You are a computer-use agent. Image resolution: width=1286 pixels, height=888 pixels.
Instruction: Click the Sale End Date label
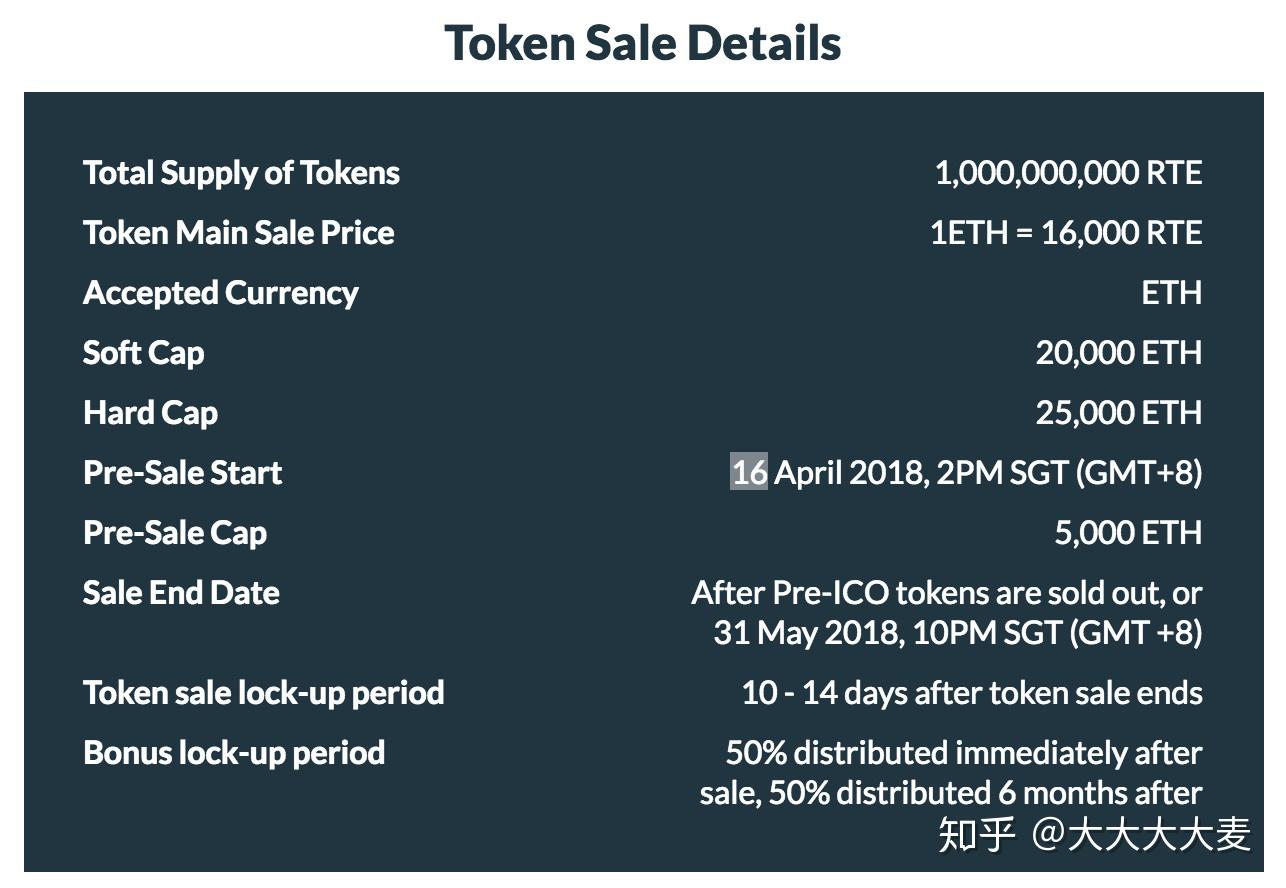pyautogui.click(x=181, y=593)
